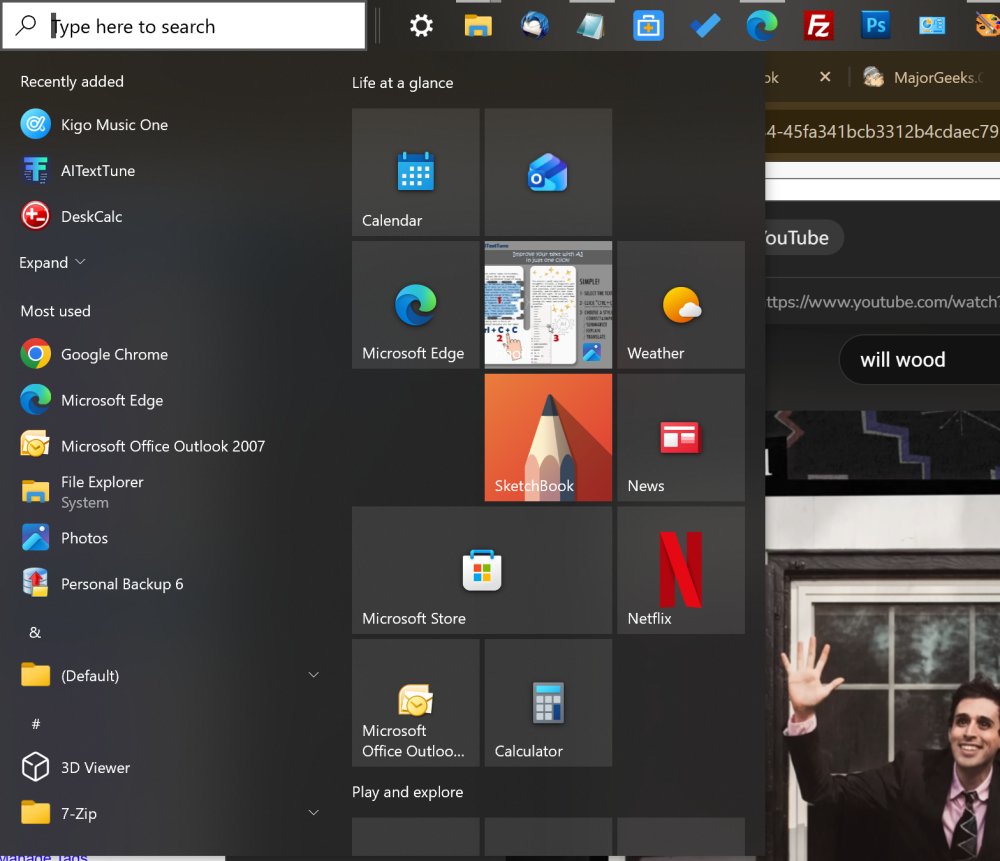Close the browser tab with X button
The height and width of the screenshot is (861, 1000).
825,77
